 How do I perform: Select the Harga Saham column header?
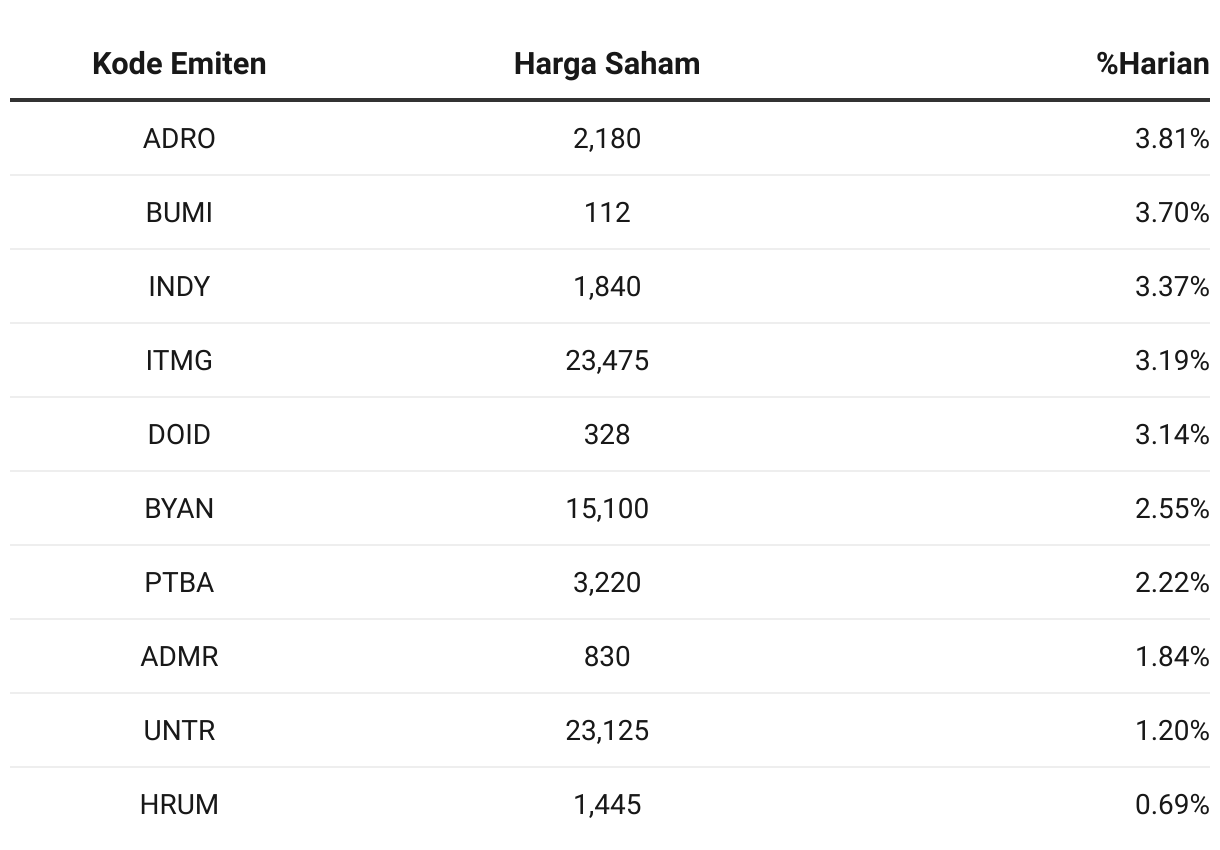tap(607, 64)
